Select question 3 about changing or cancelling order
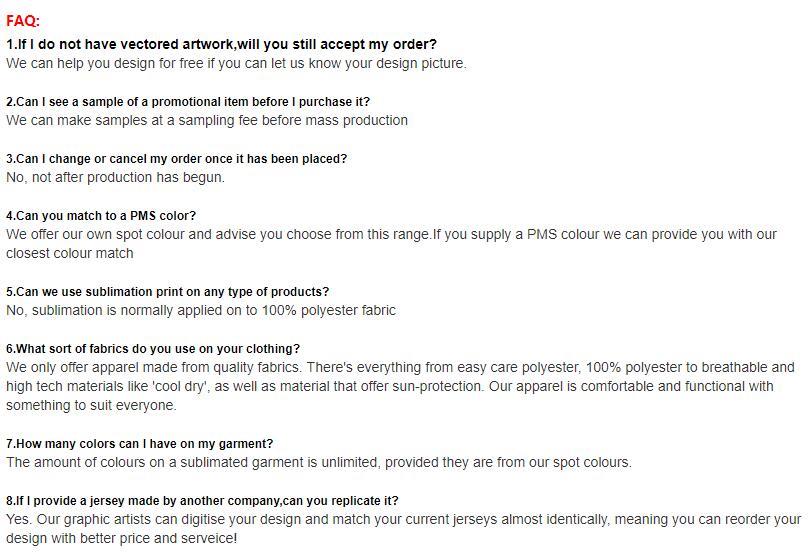Screen dimensions: 810x554 (x=176, y=159)
